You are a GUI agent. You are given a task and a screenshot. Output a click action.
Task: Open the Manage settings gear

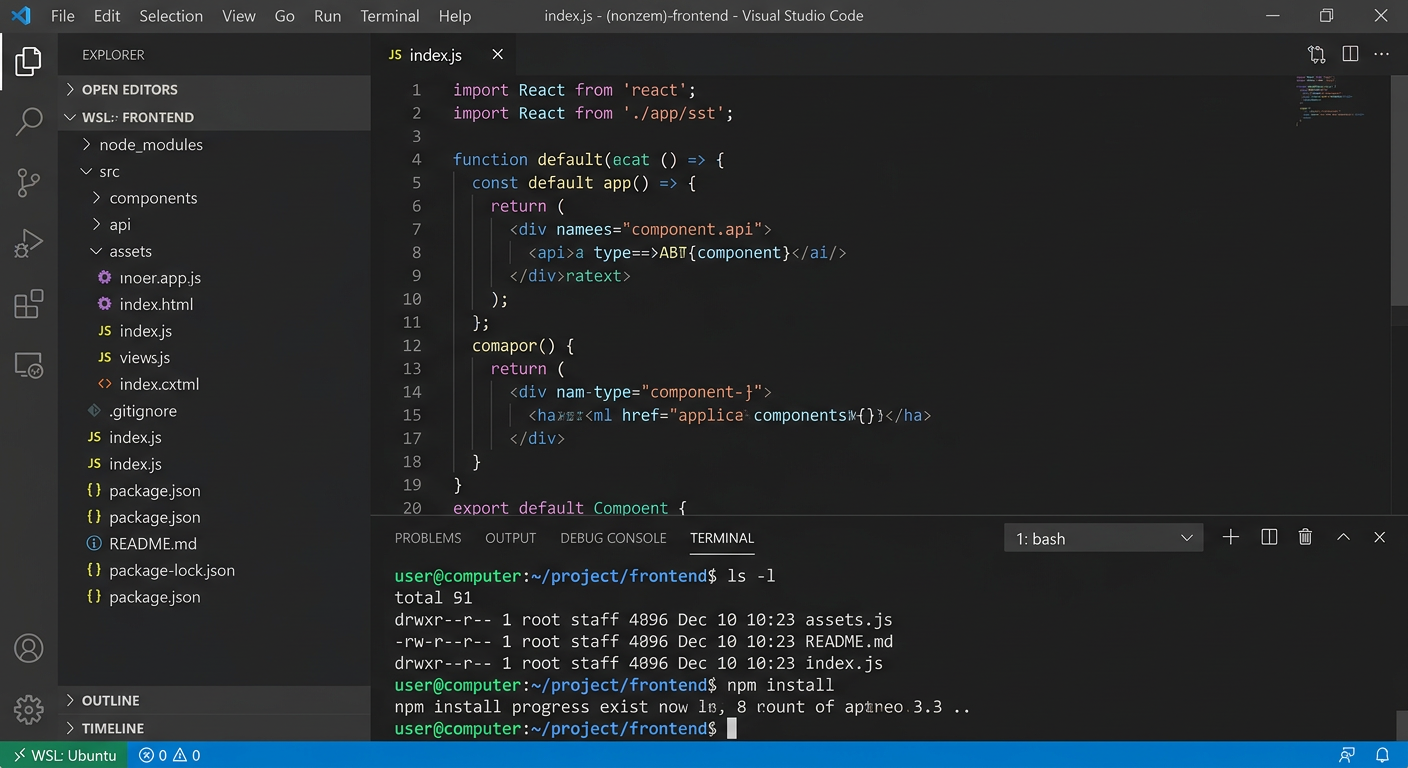(x=29, y=709)
